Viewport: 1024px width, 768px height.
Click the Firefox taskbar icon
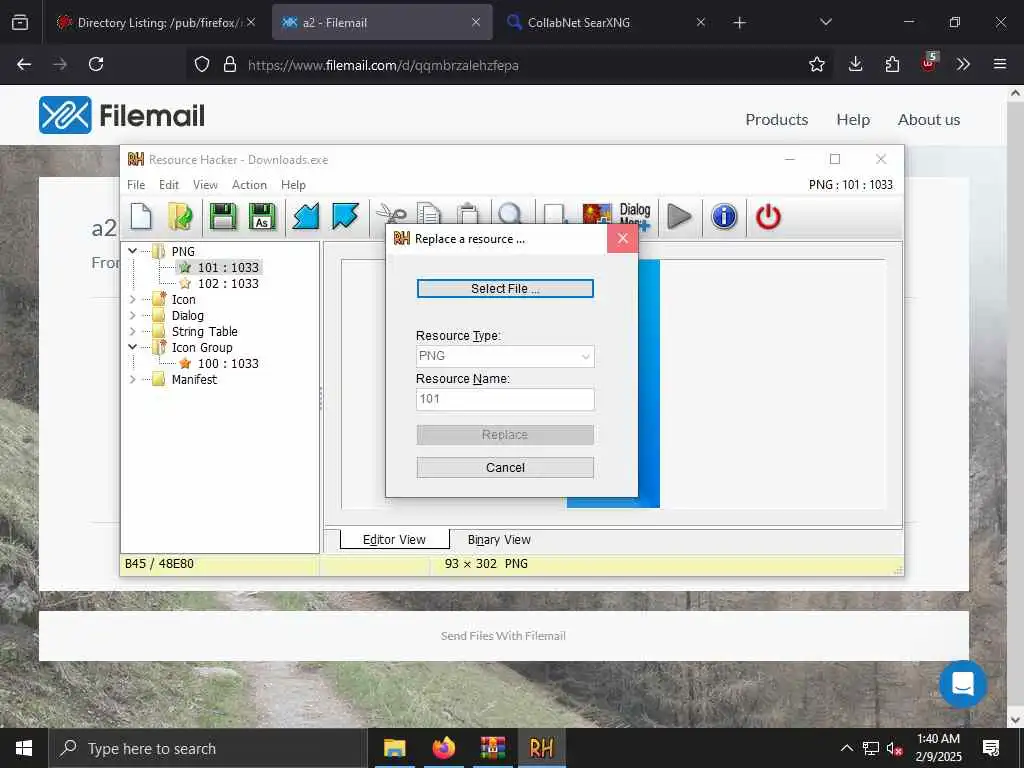[444, 748]
